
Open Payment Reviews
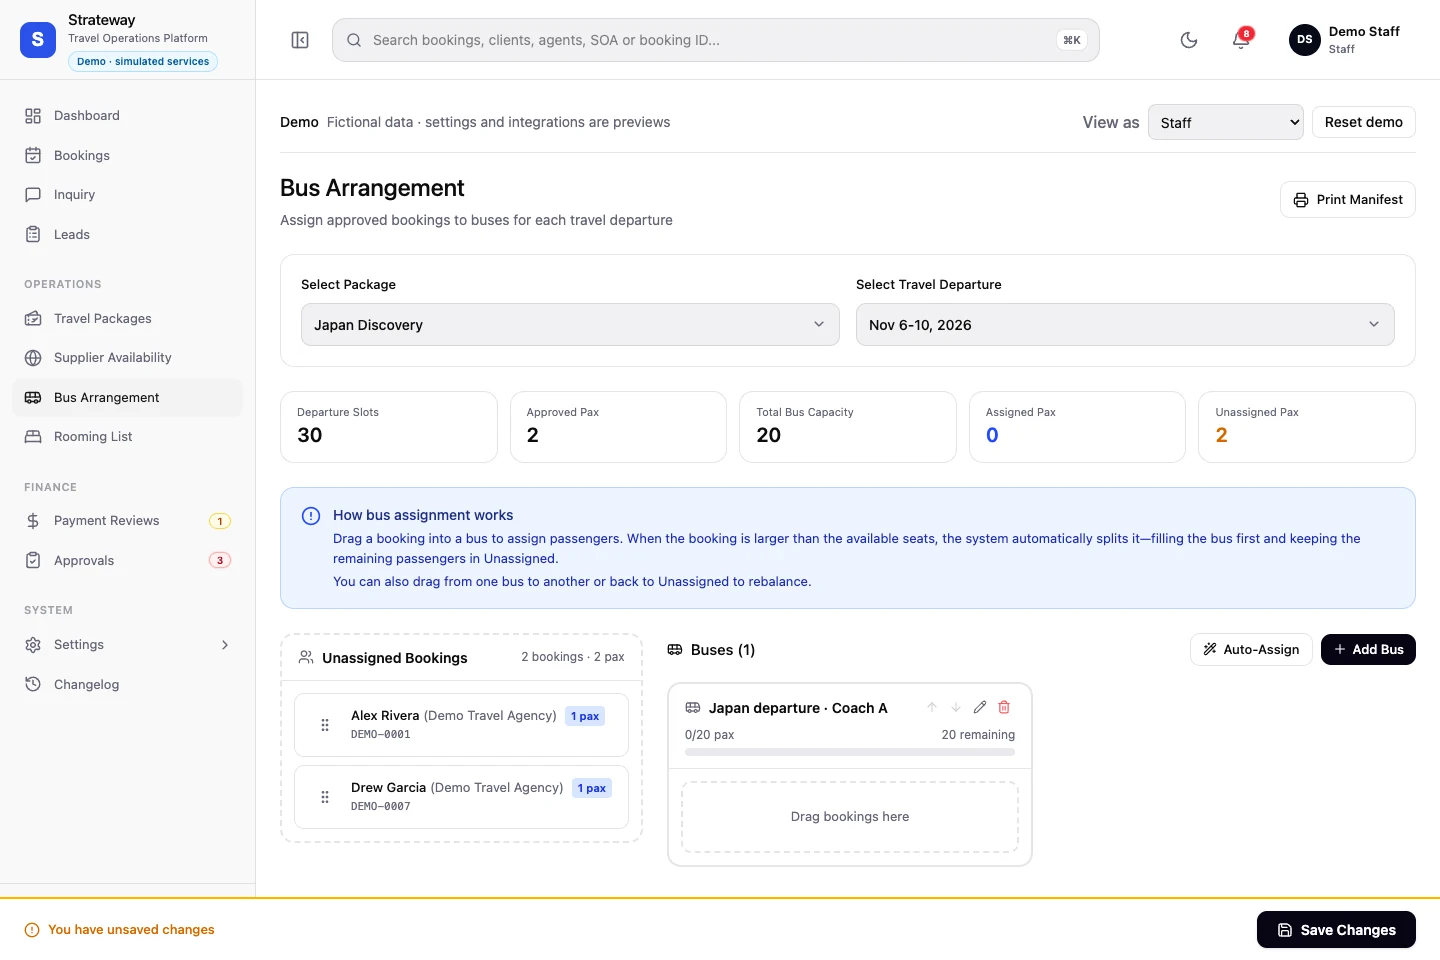point(127,521)
